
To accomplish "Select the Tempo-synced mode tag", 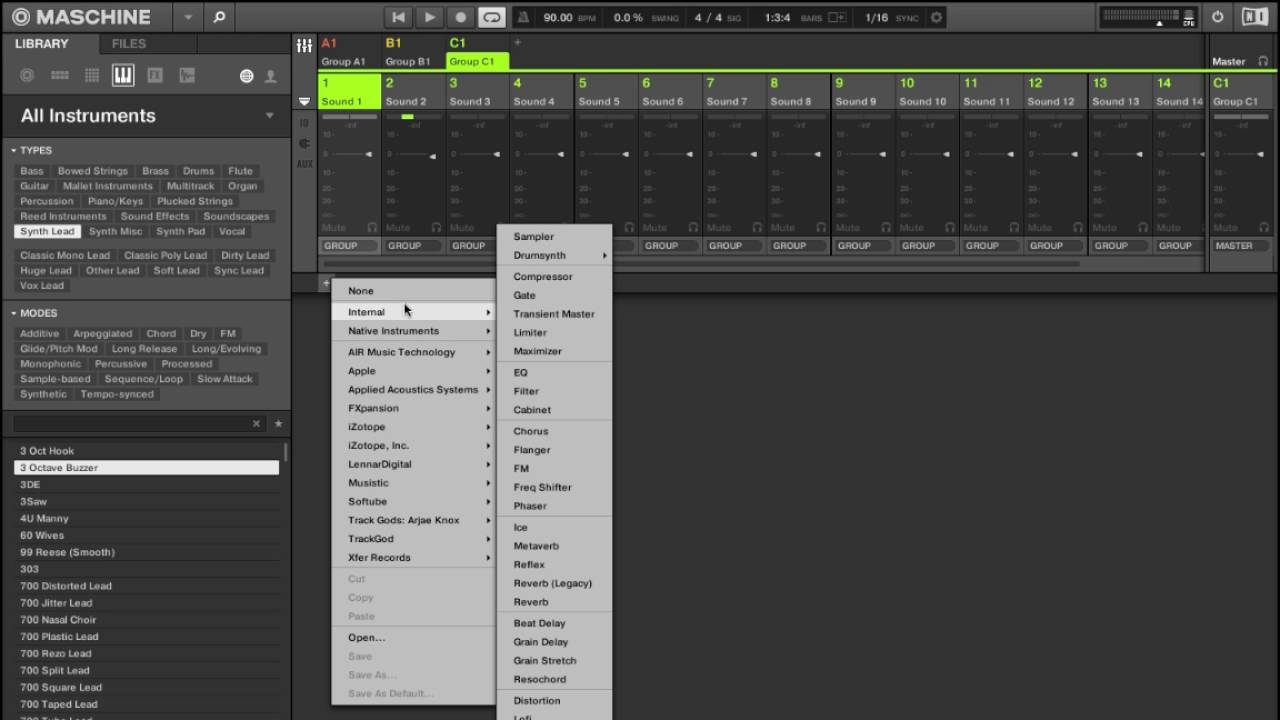I will click(117, 394).
